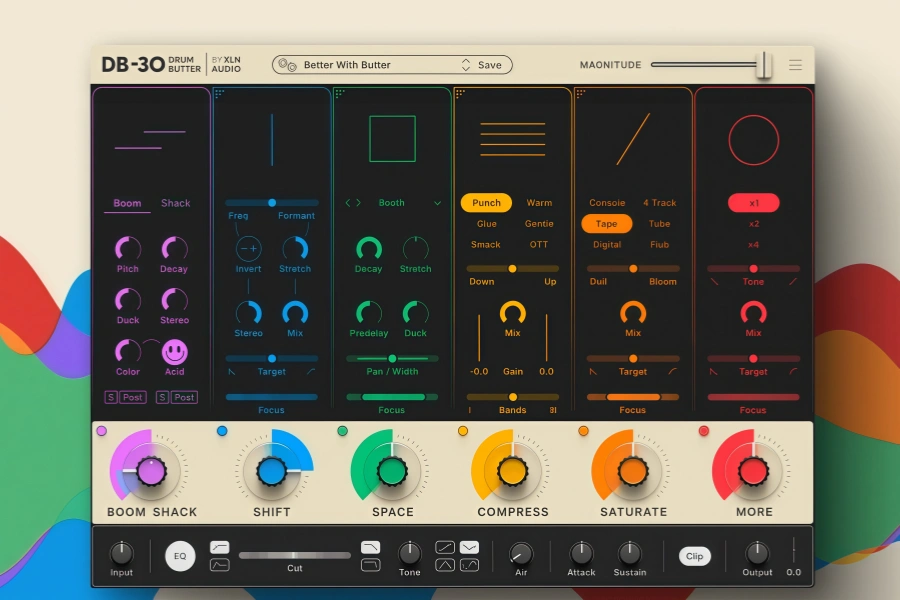Select the Punch compressor mode
The width and height of the screenshot is (900, 600).
pyautogui.click(x=486, y=203)
